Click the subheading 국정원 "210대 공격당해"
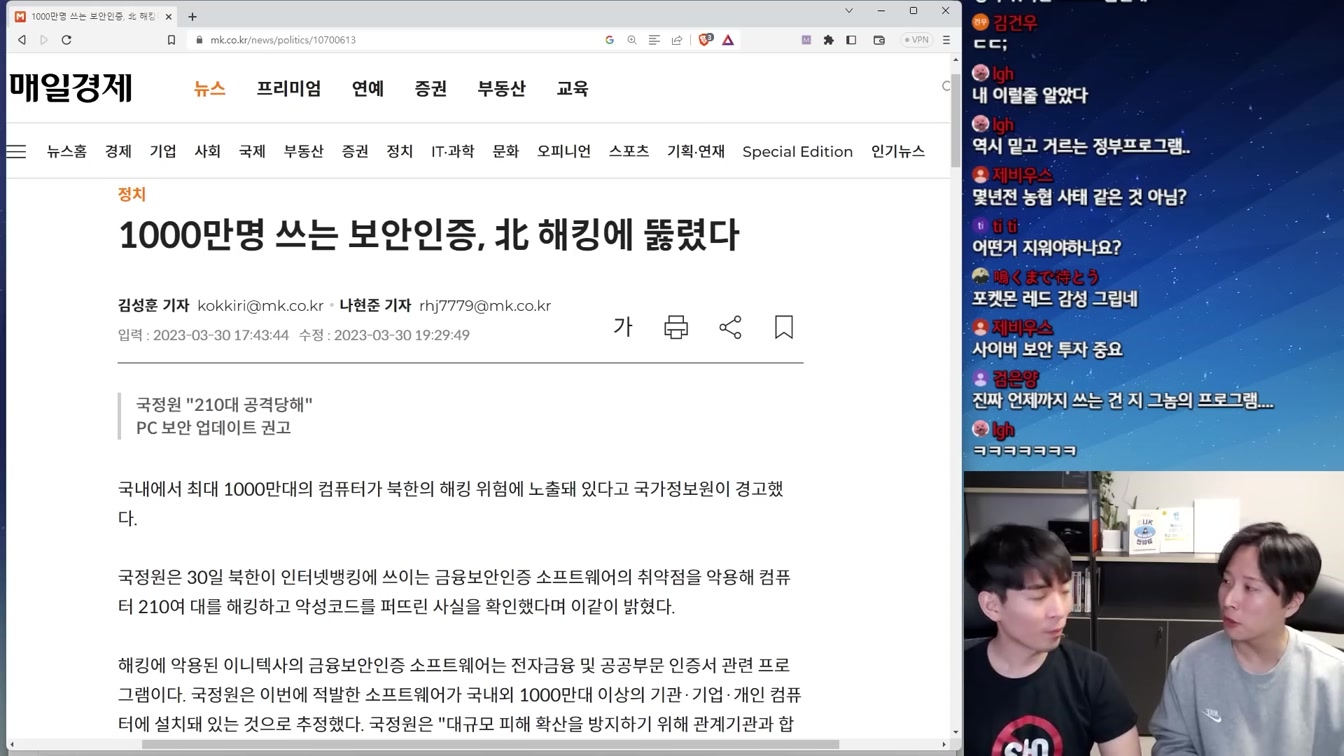1344x756 pixels. tap(225, 404)
